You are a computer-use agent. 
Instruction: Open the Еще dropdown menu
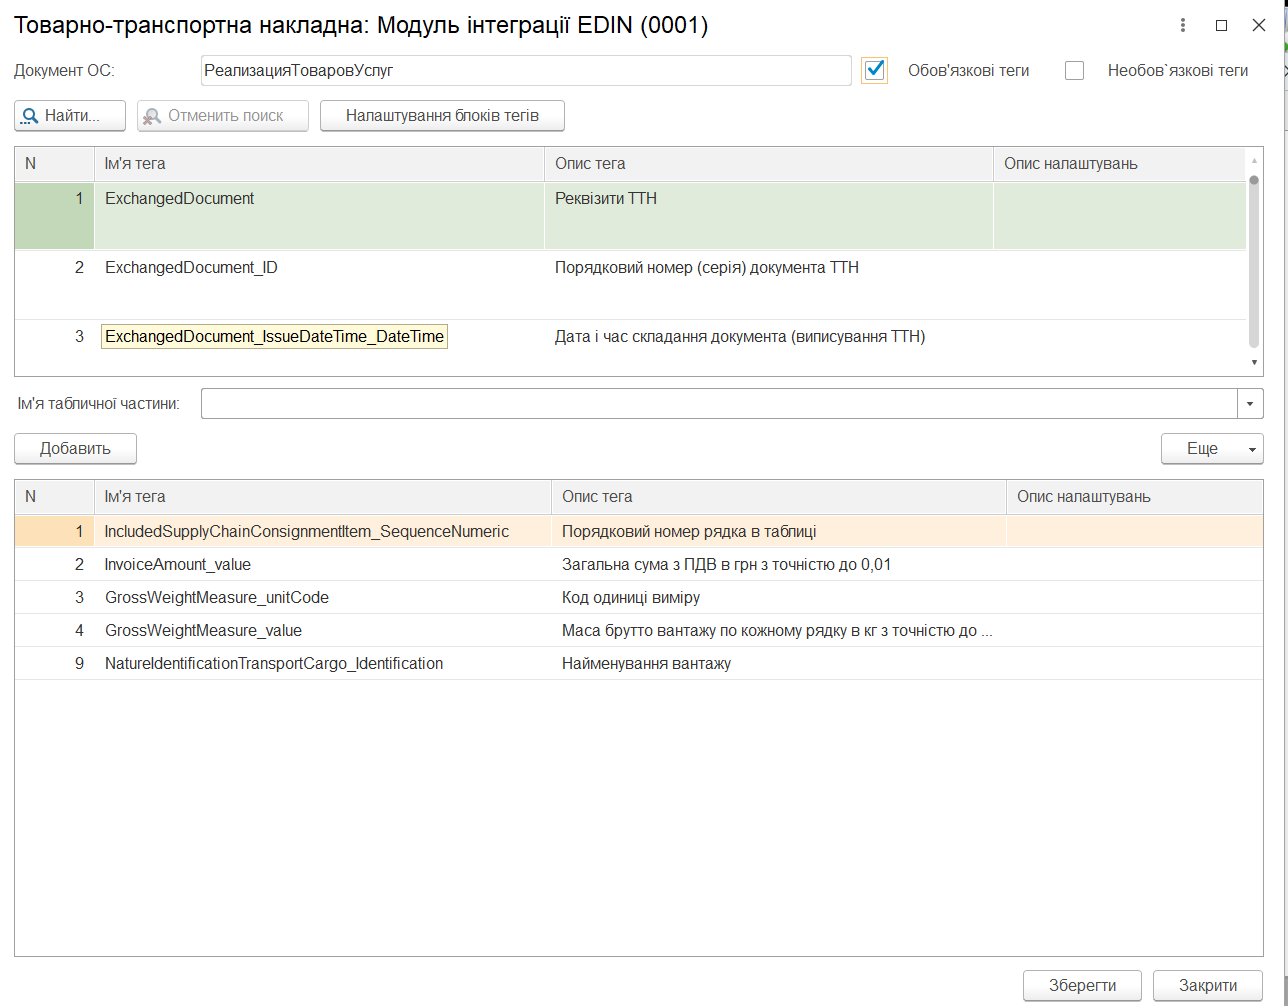click(x=1212, y=449)
